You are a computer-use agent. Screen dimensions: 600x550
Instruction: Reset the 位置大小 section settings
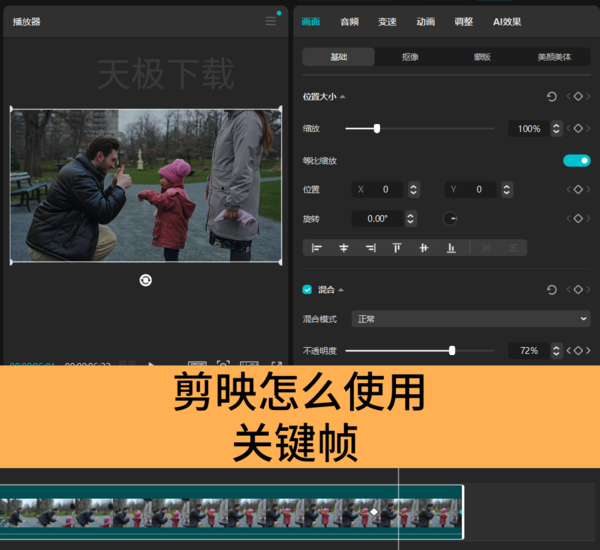551,96
